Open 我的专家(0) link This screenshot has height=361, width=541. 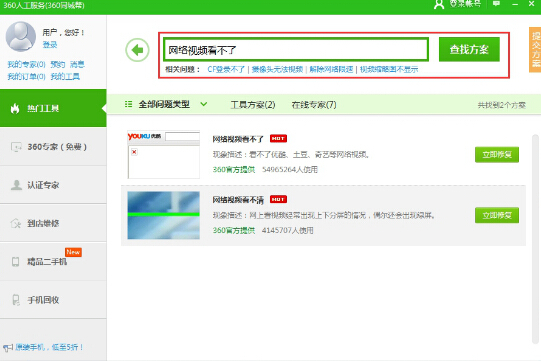[x=27, y=64]
